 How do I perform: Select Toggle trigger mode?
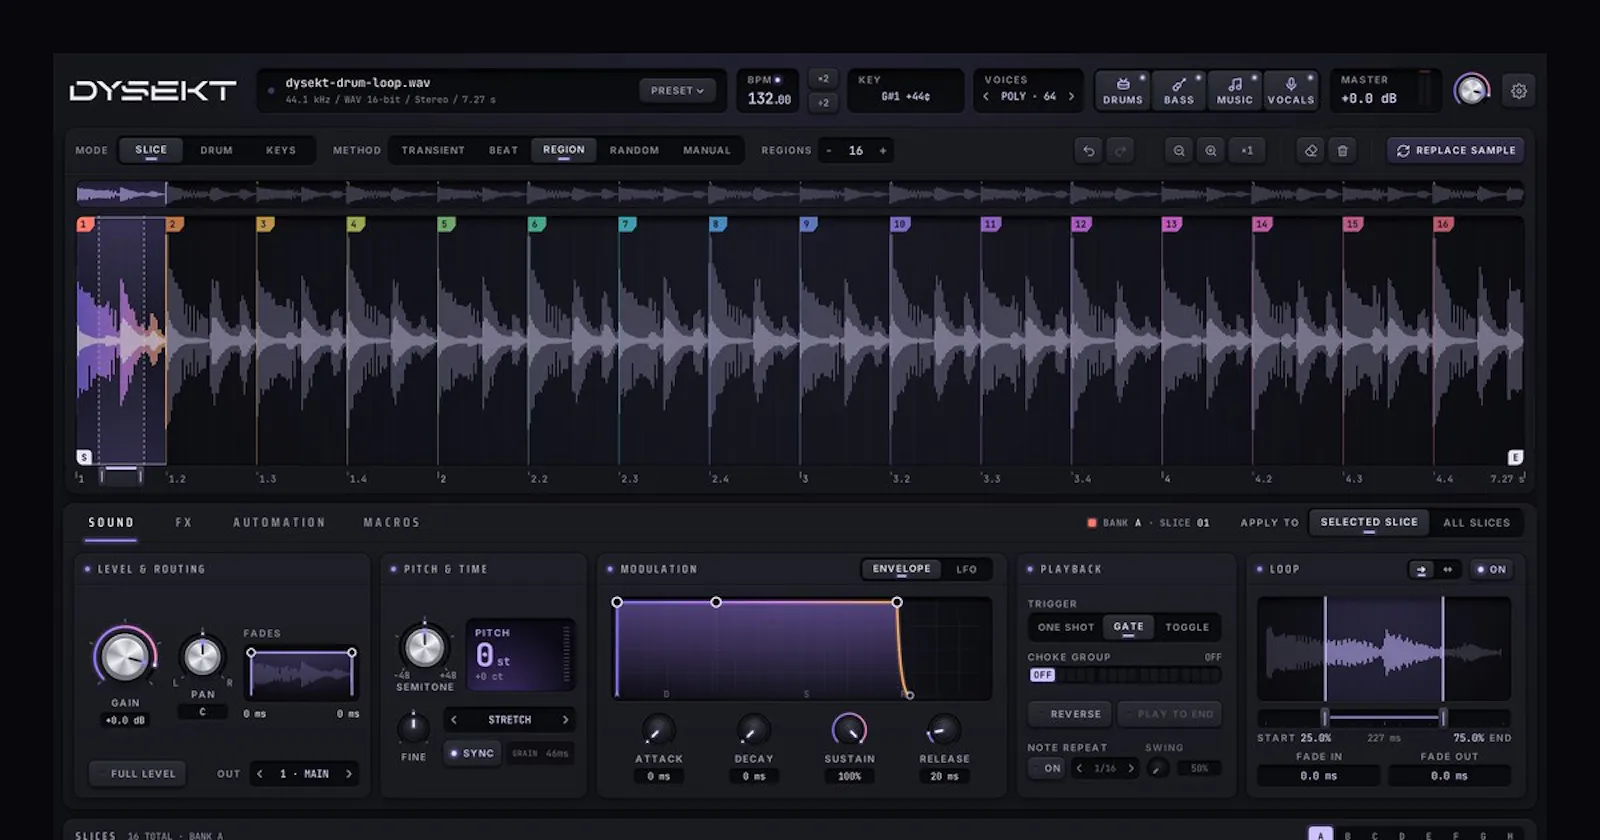point(1188,627)
